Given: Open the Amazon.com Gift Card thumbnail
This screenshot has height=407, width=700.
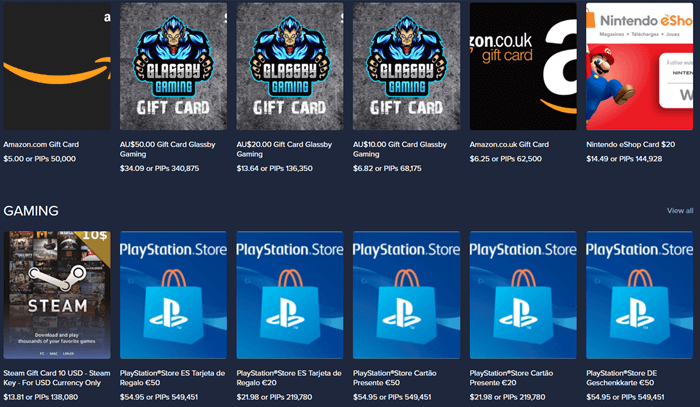Looking at the screenshot, I should pos(57,66).
